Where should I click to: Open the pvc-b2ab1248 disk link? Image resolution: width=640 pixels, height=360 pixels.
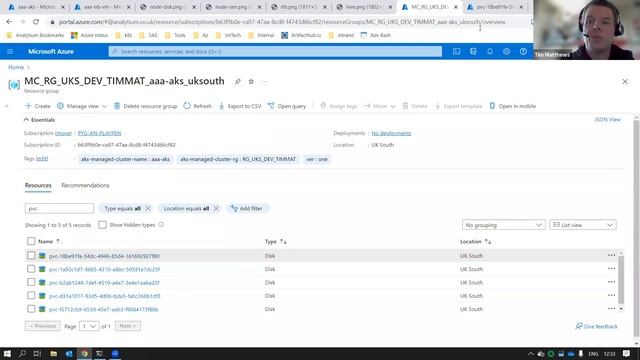click(x=104, y=282)
